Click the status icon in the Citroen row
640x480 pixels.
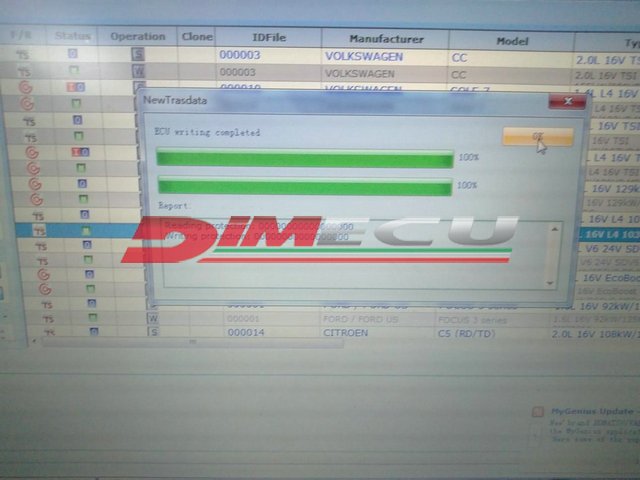pos(93,331)
